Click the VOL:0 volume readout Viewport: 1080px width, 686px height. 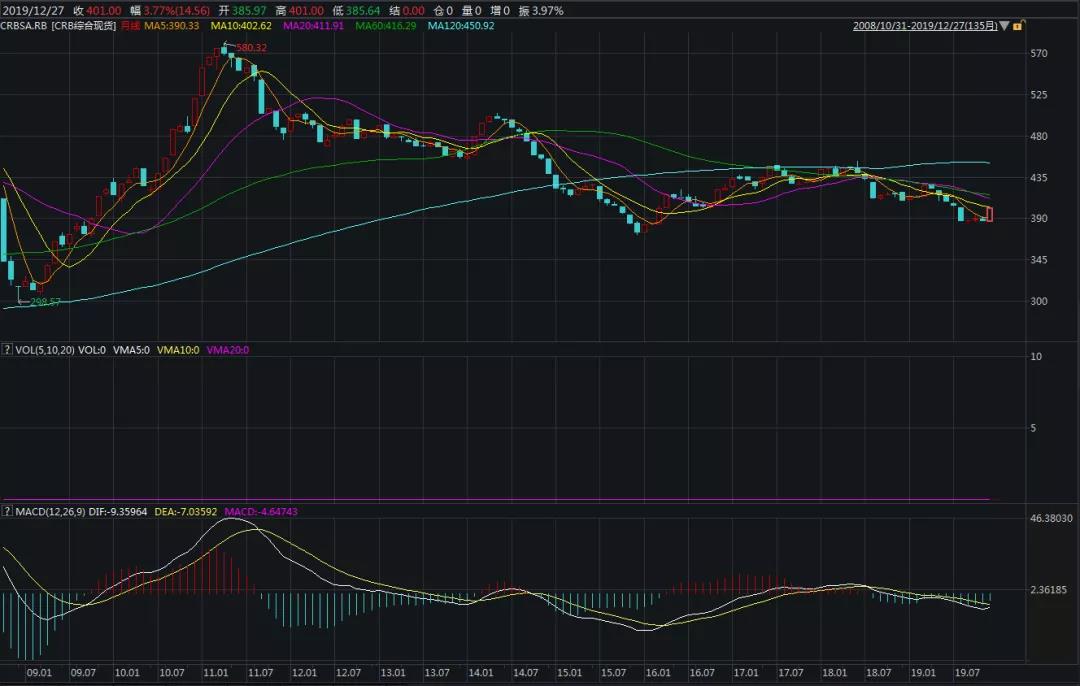click(x=92, y=350)
